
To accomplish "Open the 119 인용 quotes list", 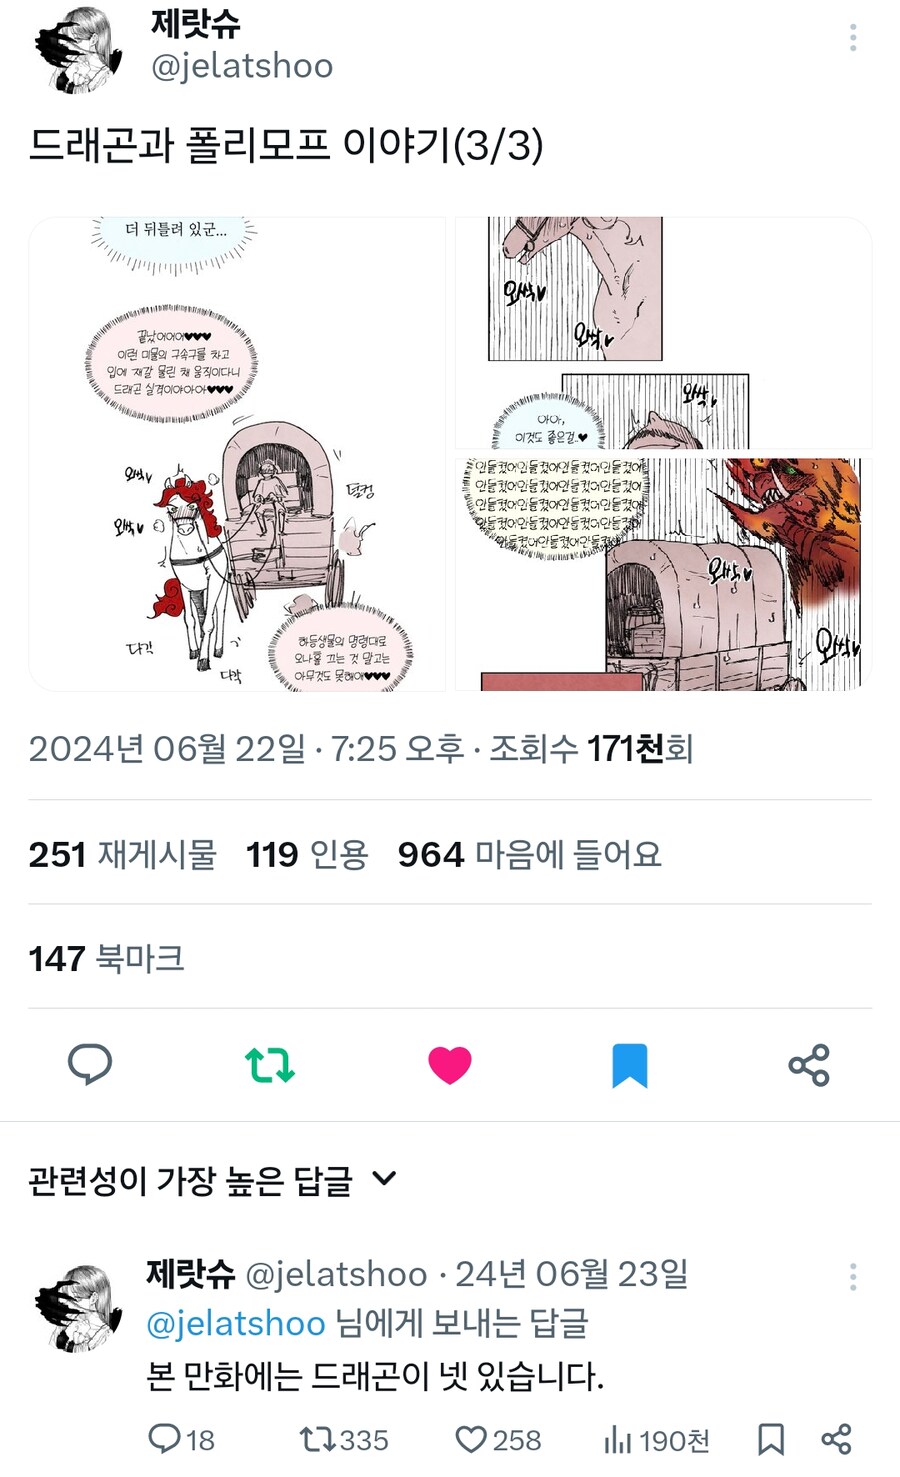I will tap(307, 854).
